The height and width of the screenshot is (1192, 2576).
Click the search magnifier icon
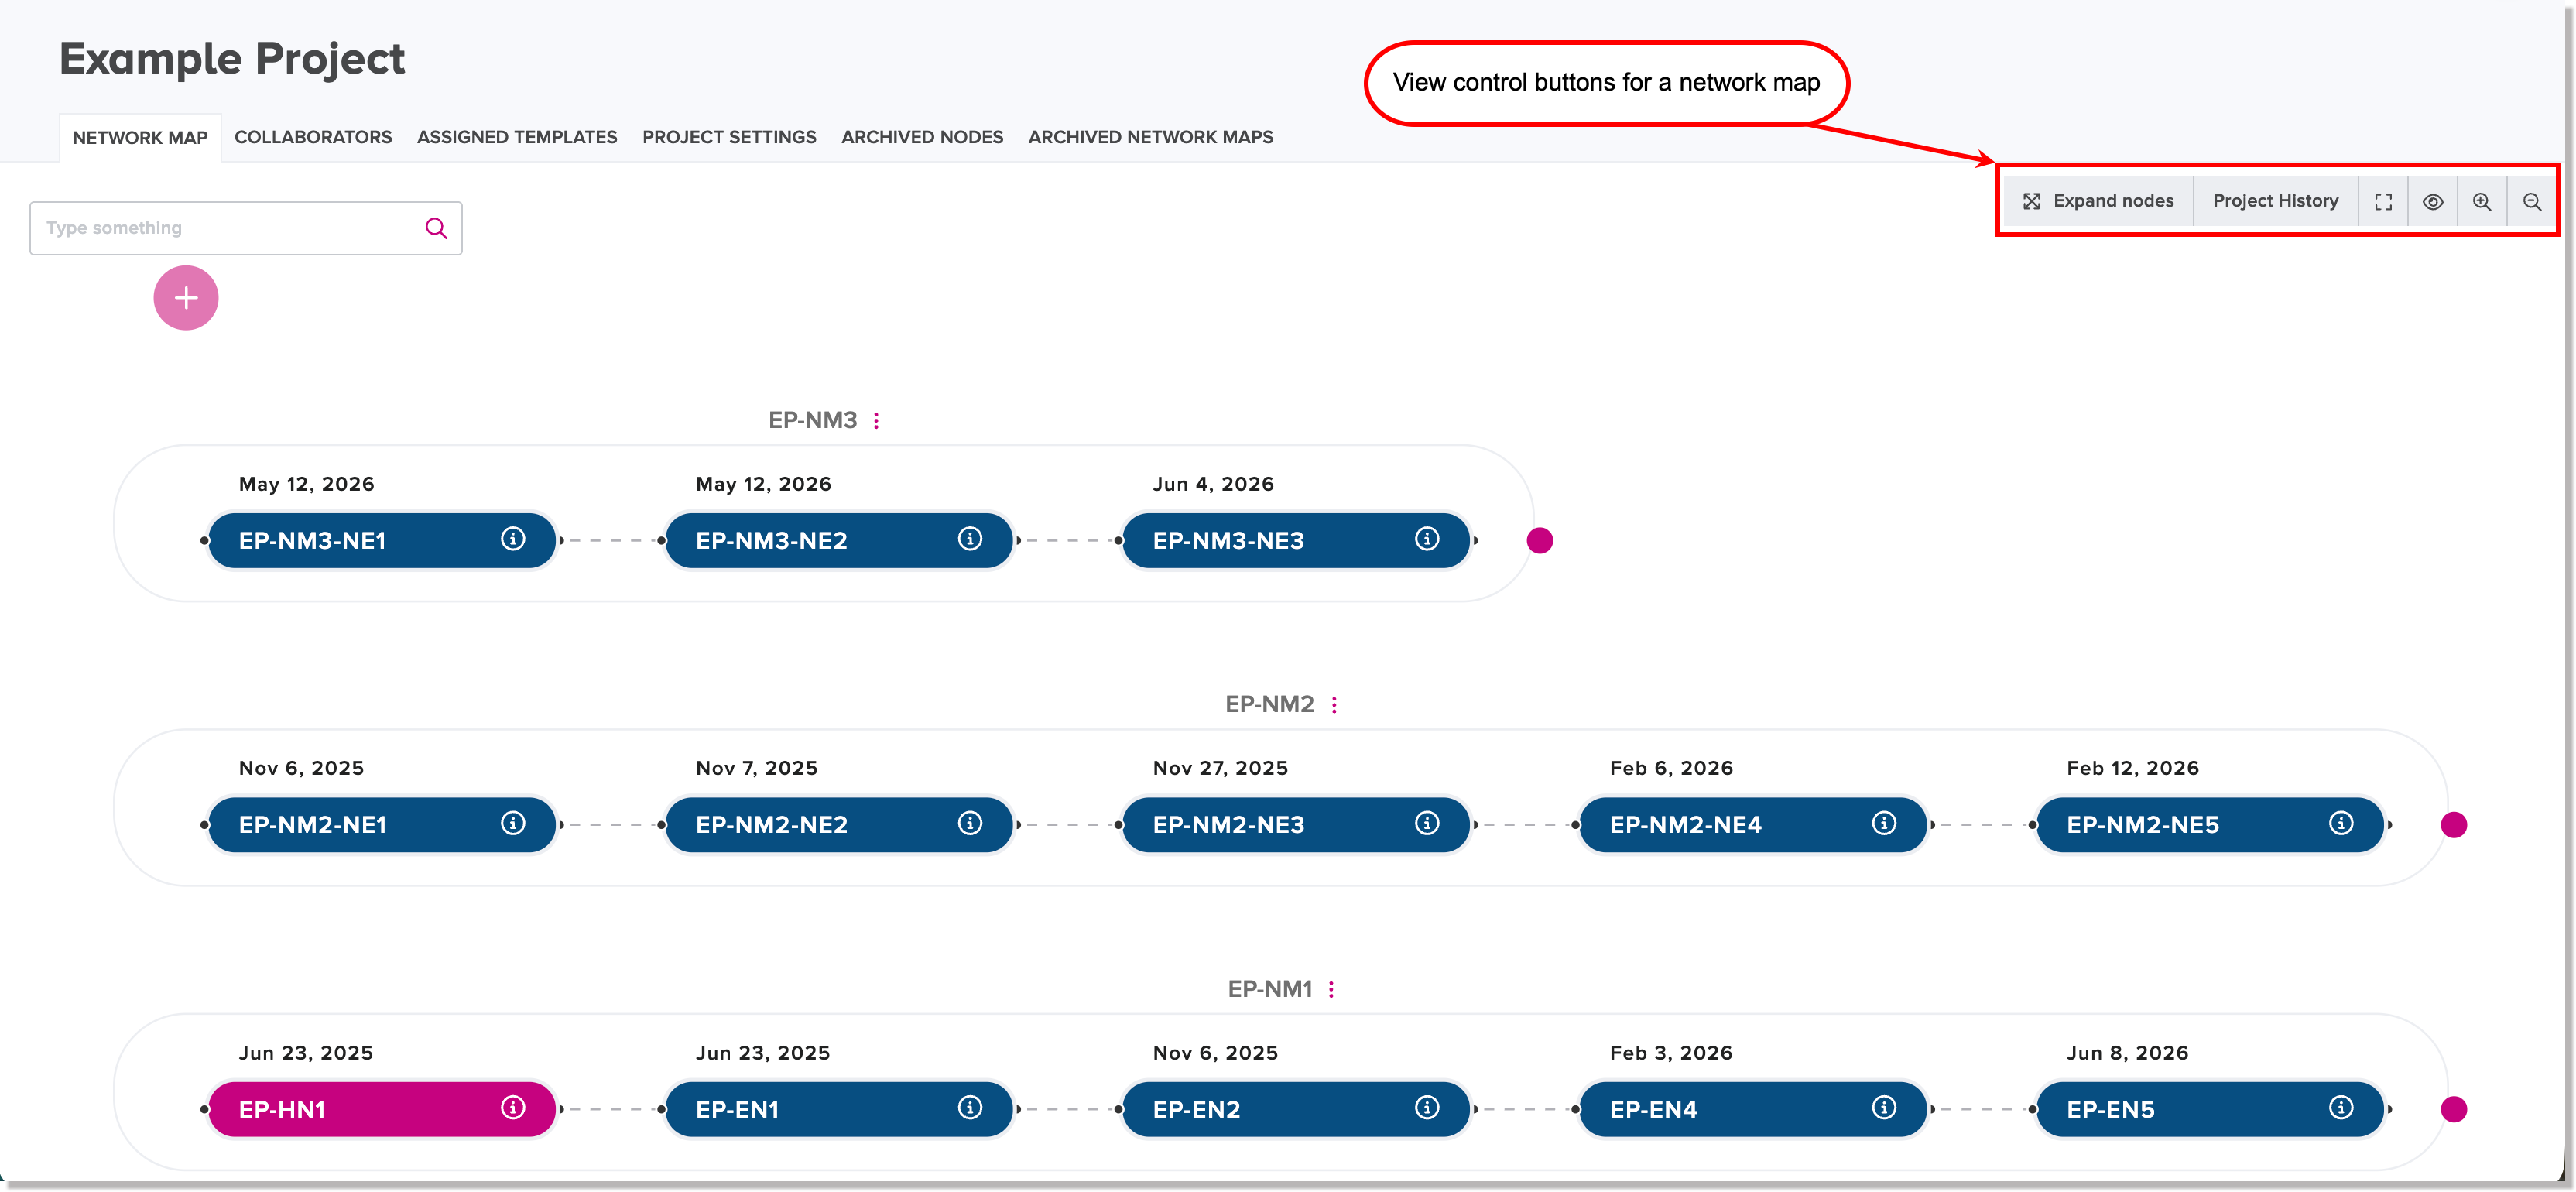pyautogui.click(x=436, y=228)
